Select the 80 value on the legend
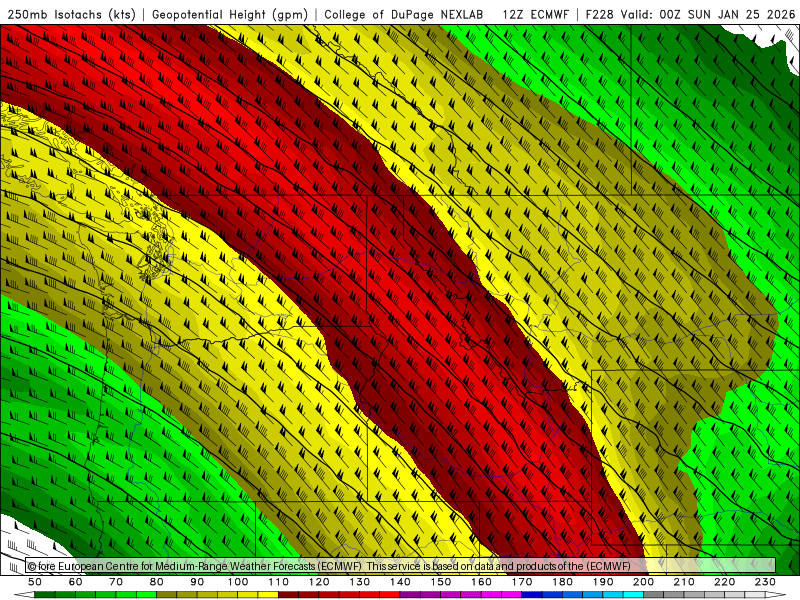The image size is (800, 600). pos(157,582)
